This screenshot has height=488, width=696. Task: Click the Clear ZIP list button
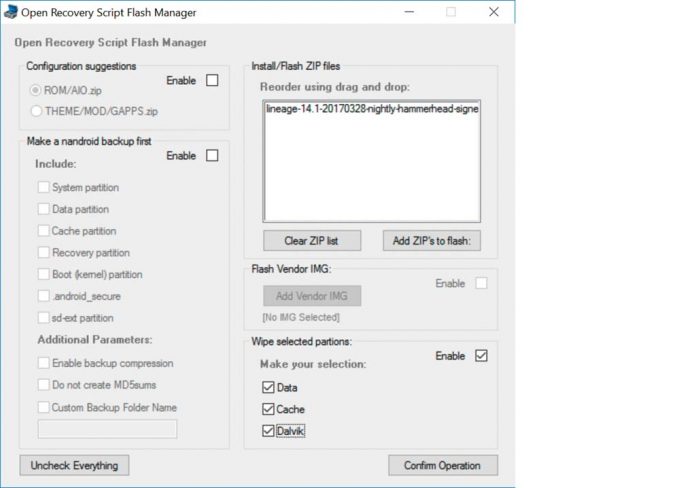click(x=312, y=240)
